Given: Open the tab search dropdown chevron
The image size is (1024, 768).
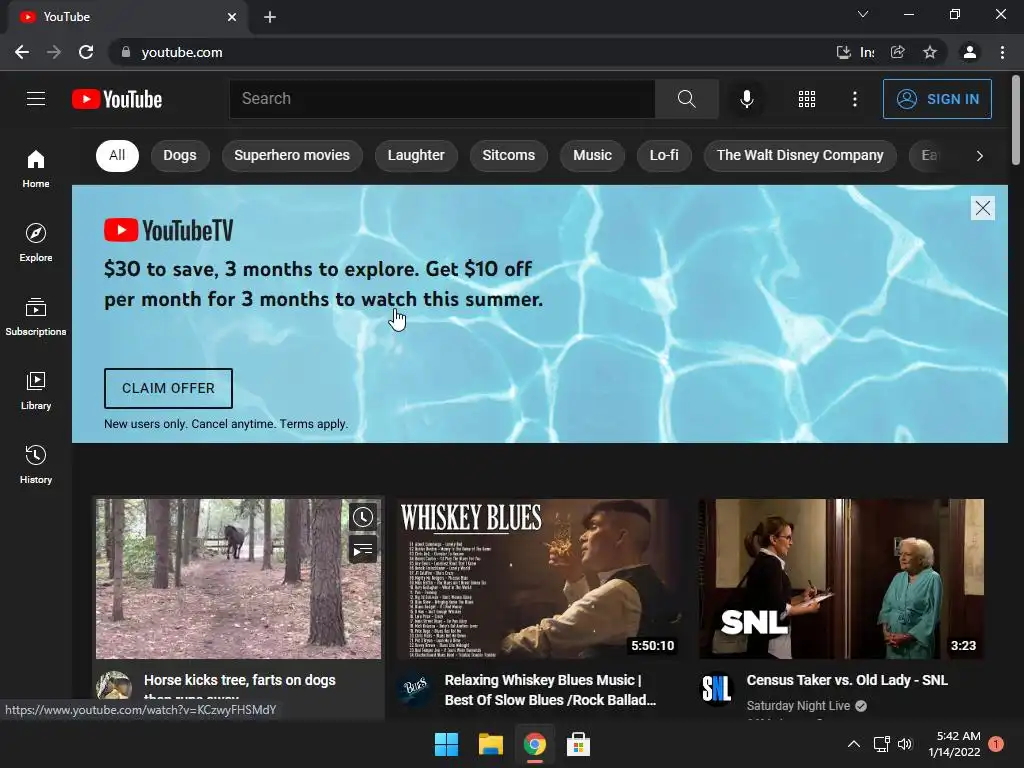Looking at the screenshot, I should [863, 14].
